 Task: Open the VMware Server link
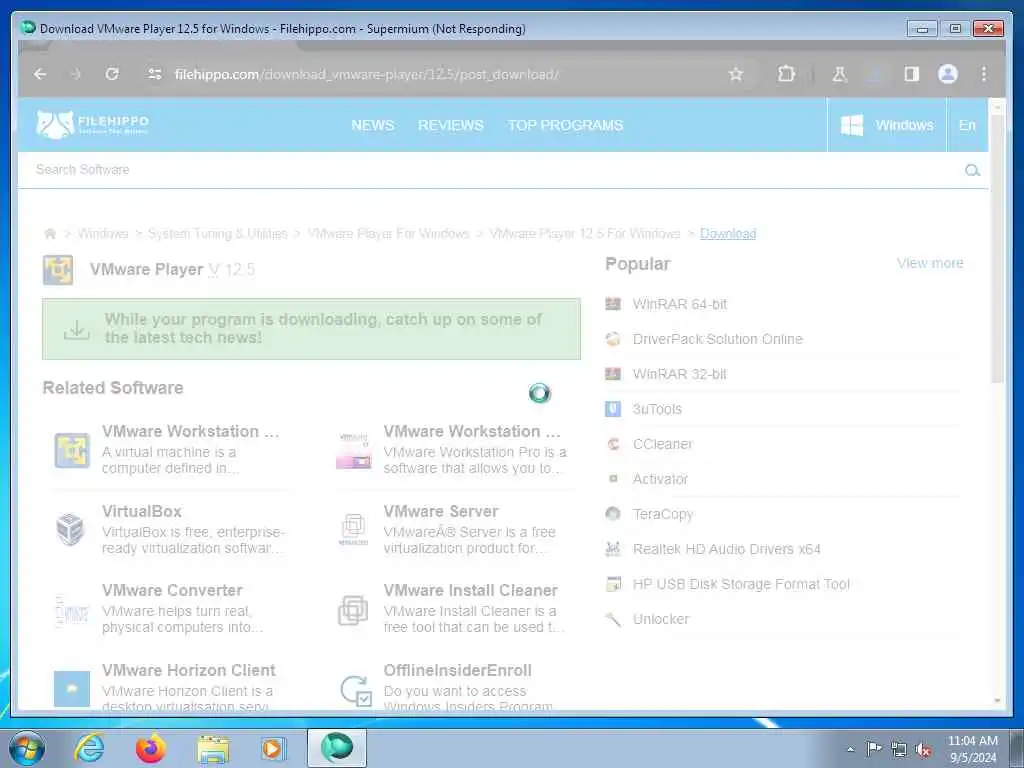click(x=441, y=511)
